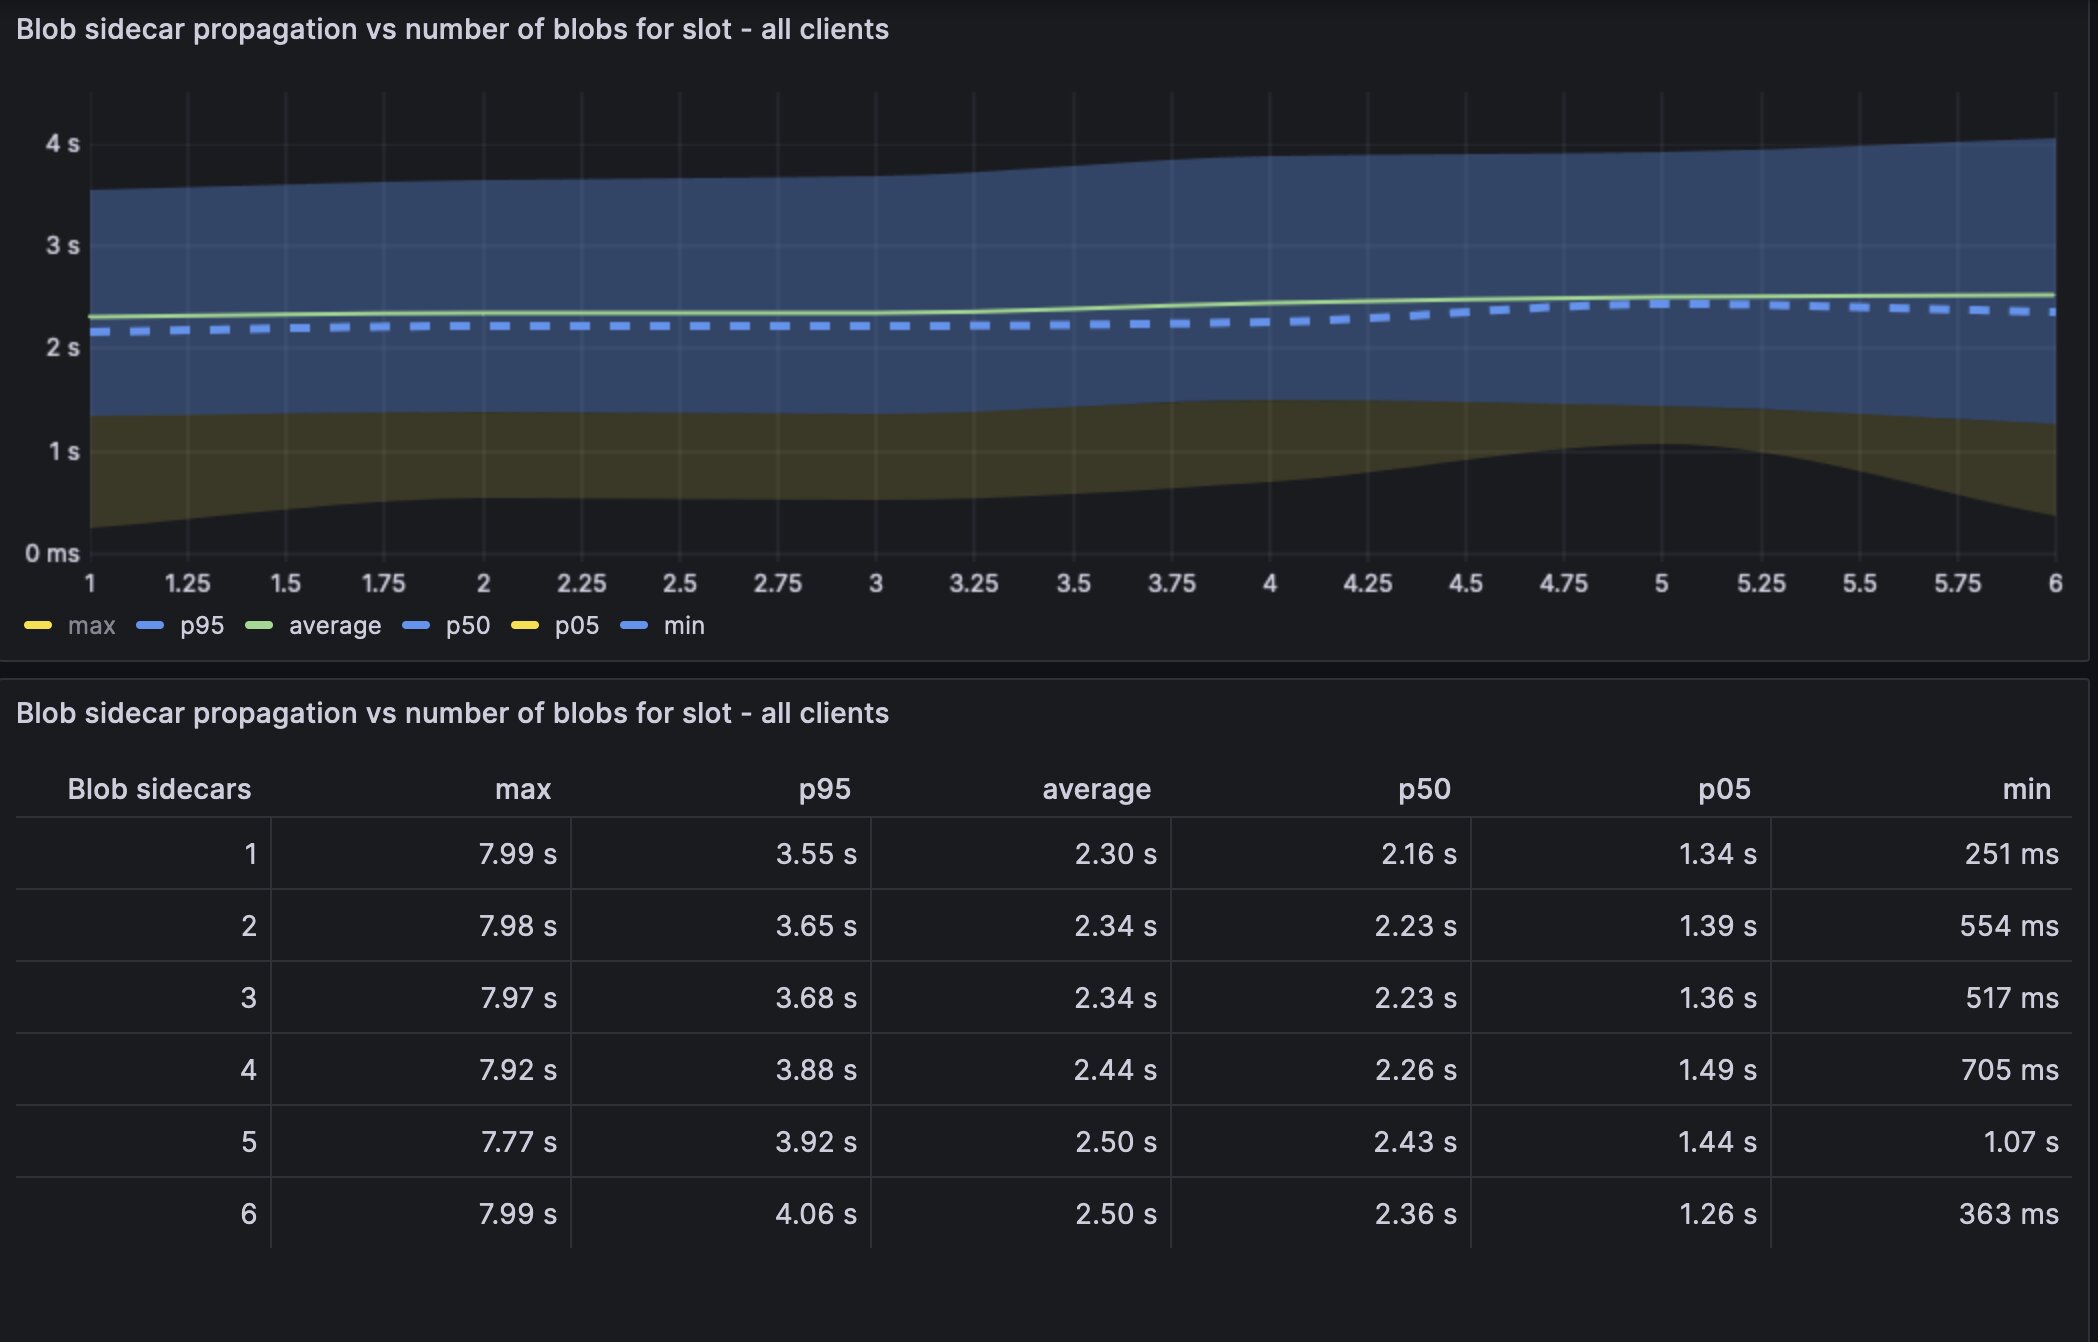Toggle the p50 series legend label

pos(467,626)
